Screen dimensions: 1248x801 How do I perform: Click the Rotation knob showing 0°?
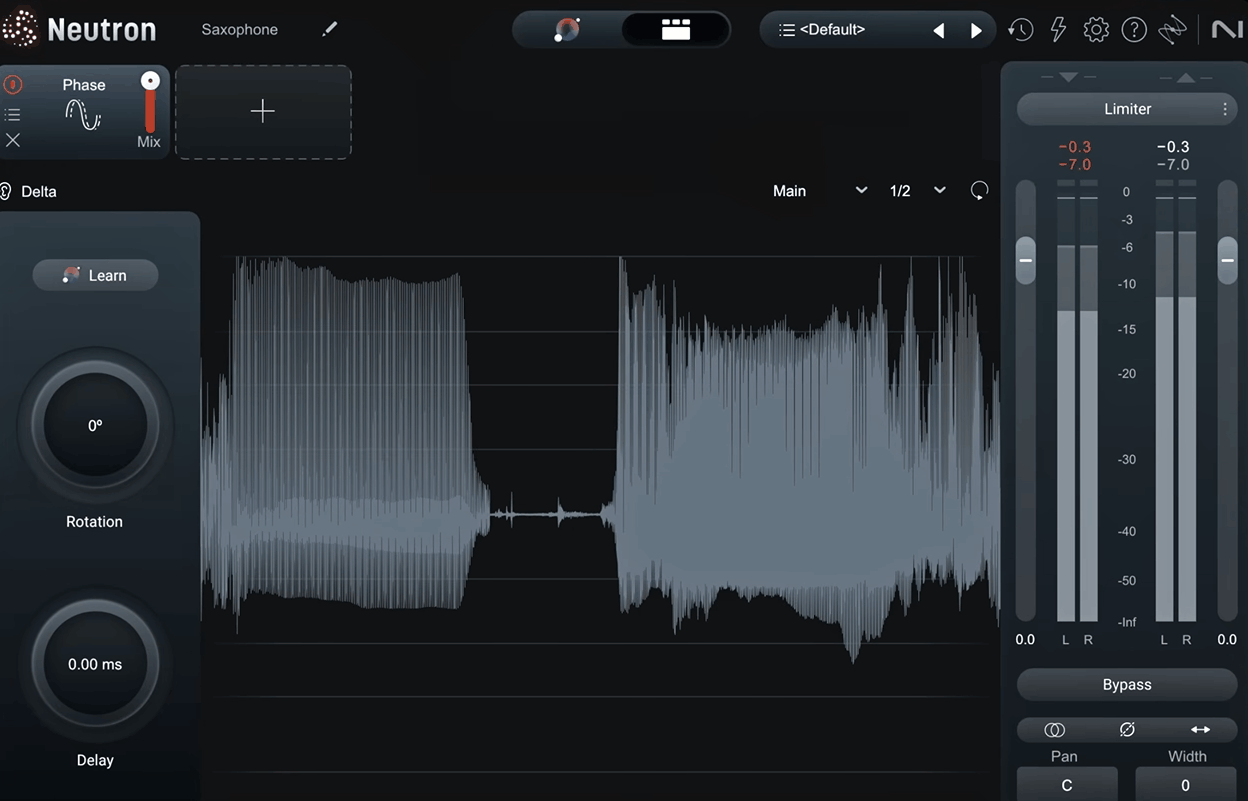(95, 426)
